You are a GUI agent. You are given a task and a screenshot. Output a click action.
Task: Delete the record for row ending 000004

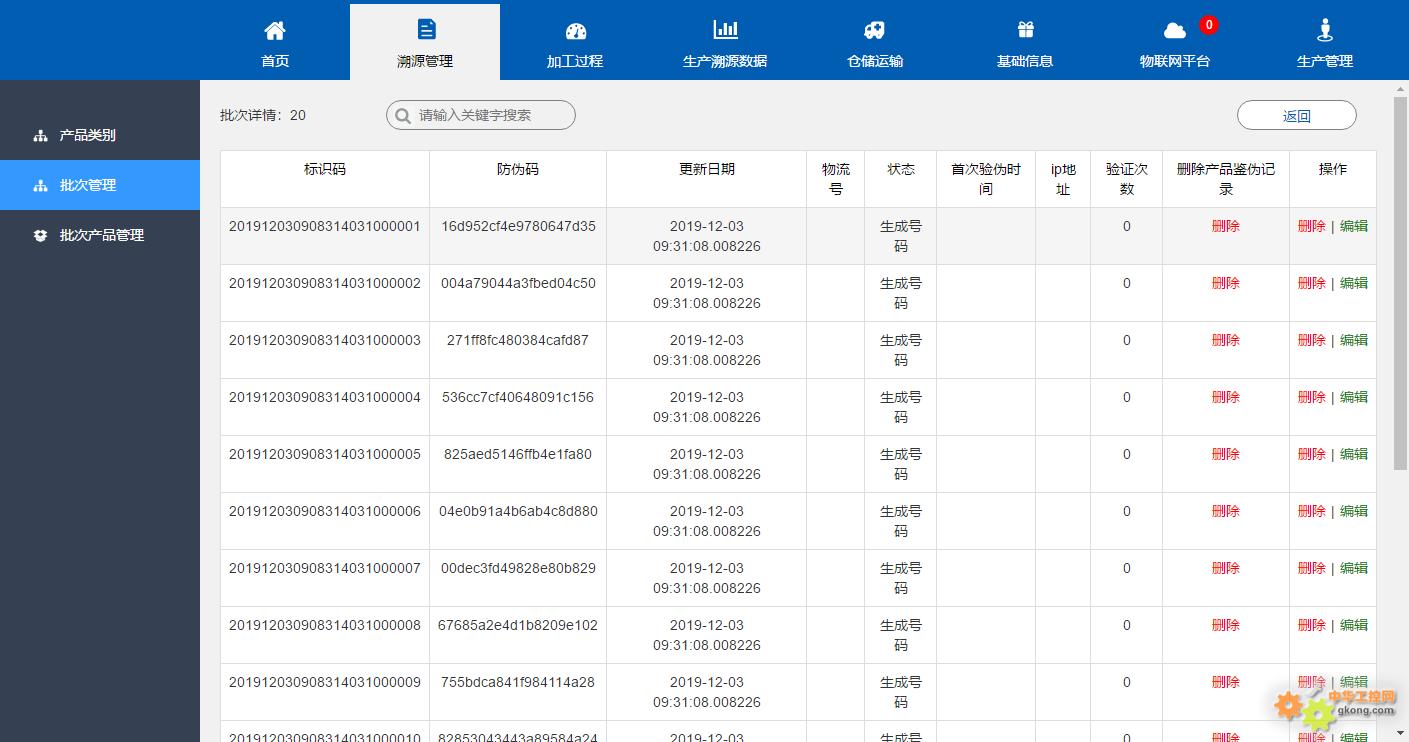tap(1311, 397)
